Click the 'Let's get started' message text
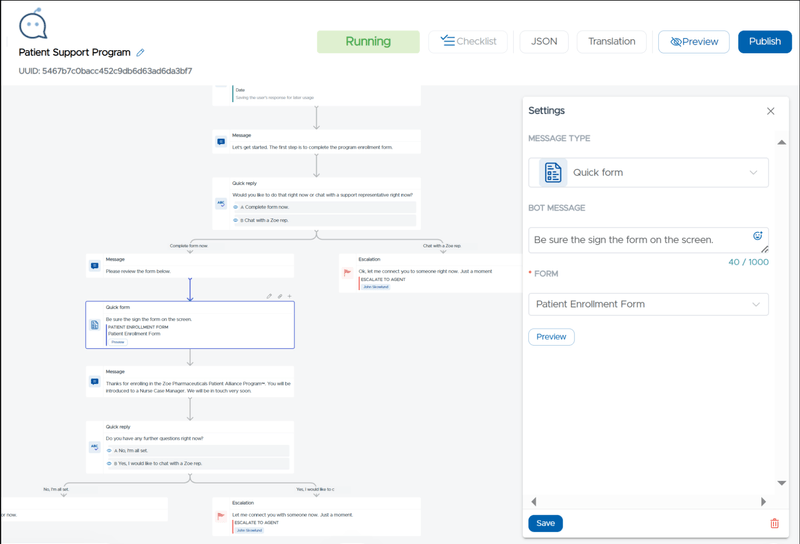The width and height of the screenshot is (800, 544). coord(312,147)
